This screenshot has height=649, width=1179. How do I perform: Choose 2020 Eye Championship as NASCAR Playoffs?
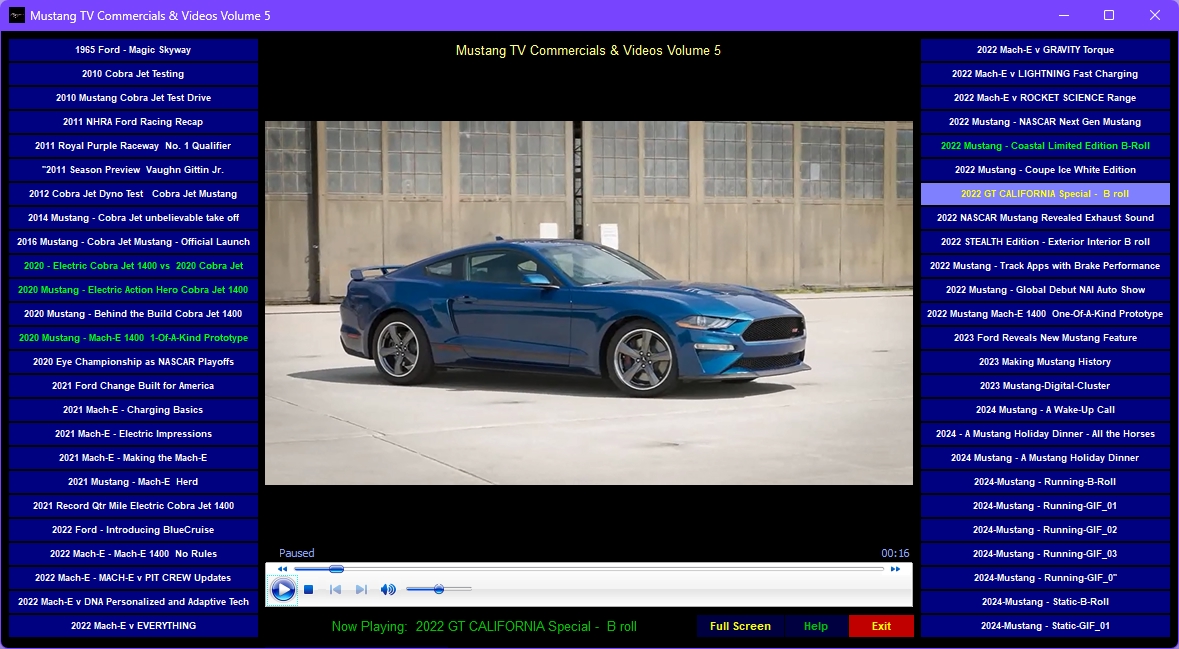(x=133, y=362)
